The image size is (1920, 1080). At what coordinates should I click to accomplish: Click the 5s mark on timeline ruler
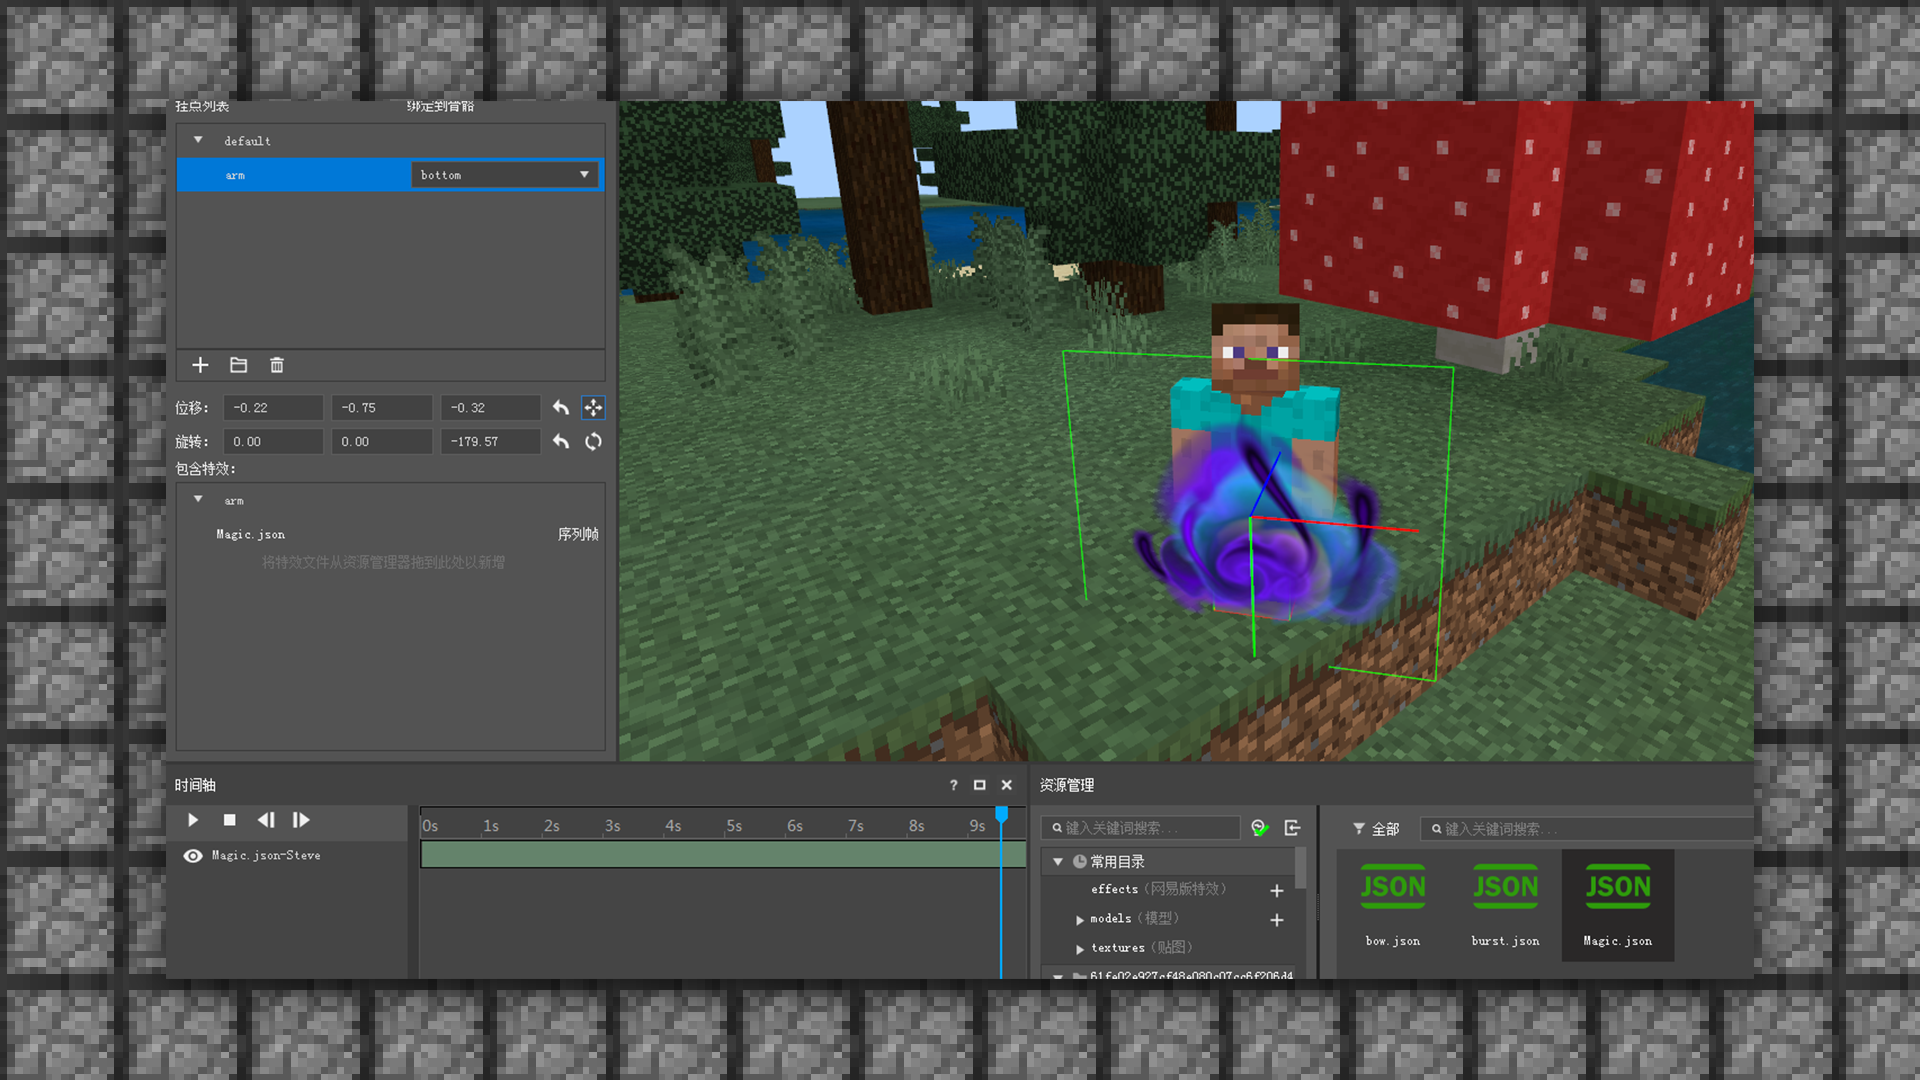tap(734, 826)
